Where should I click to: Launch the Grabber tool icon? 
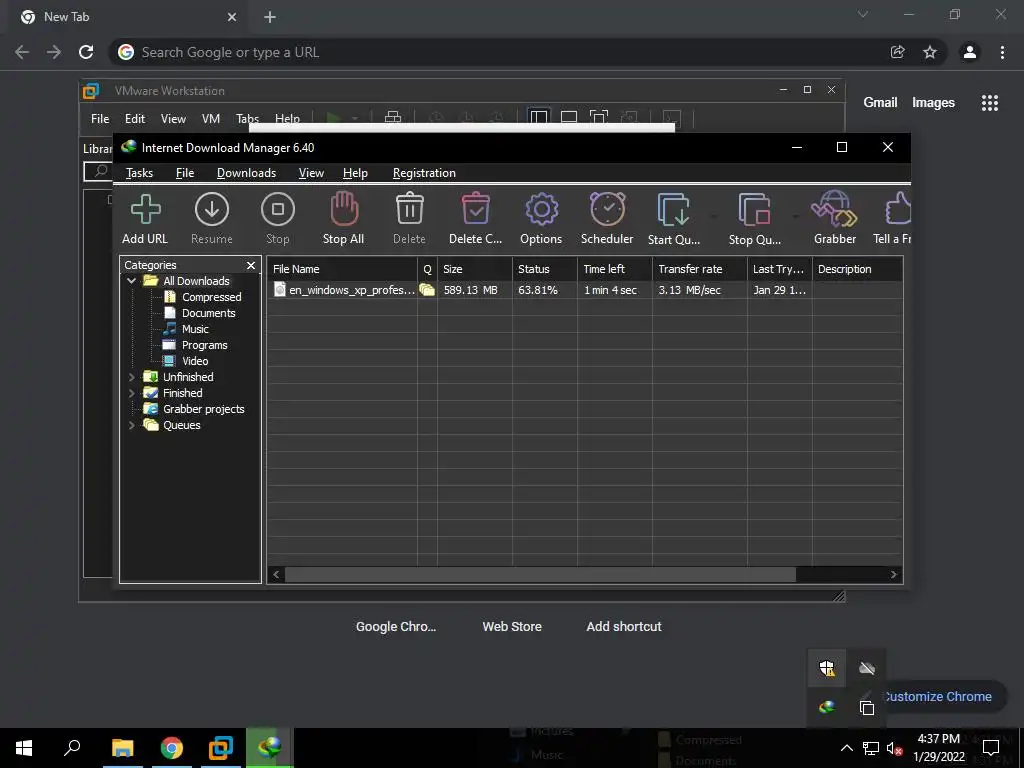(834, 209)
